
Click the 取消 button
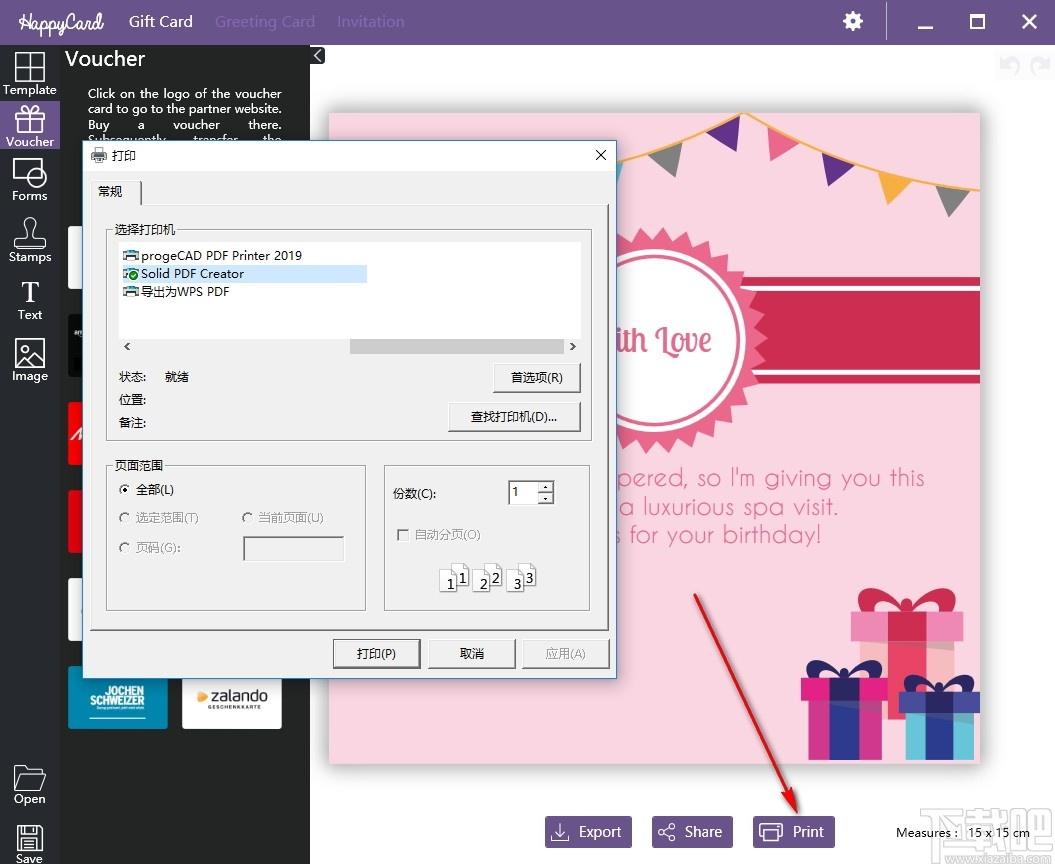[472, 653]
